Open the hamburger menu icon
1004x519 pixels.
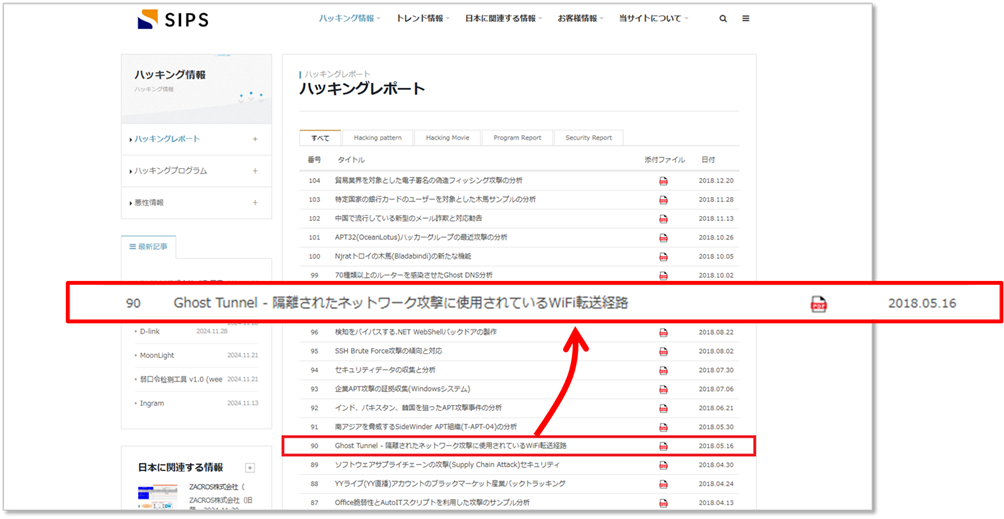tap(746, 19)
